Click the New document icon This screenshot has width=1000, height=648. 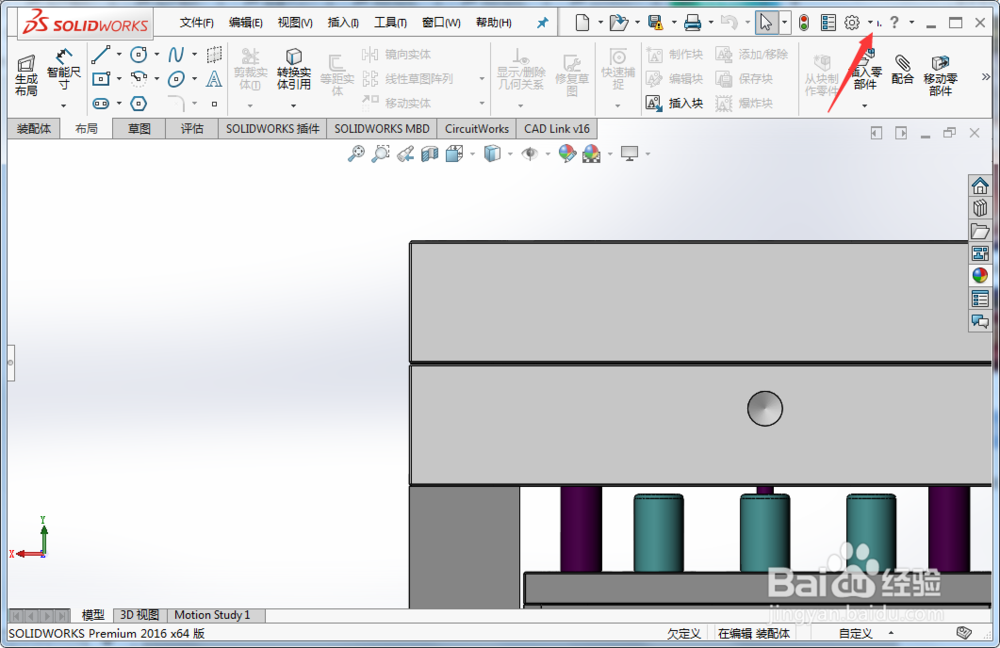pos(582,23)
